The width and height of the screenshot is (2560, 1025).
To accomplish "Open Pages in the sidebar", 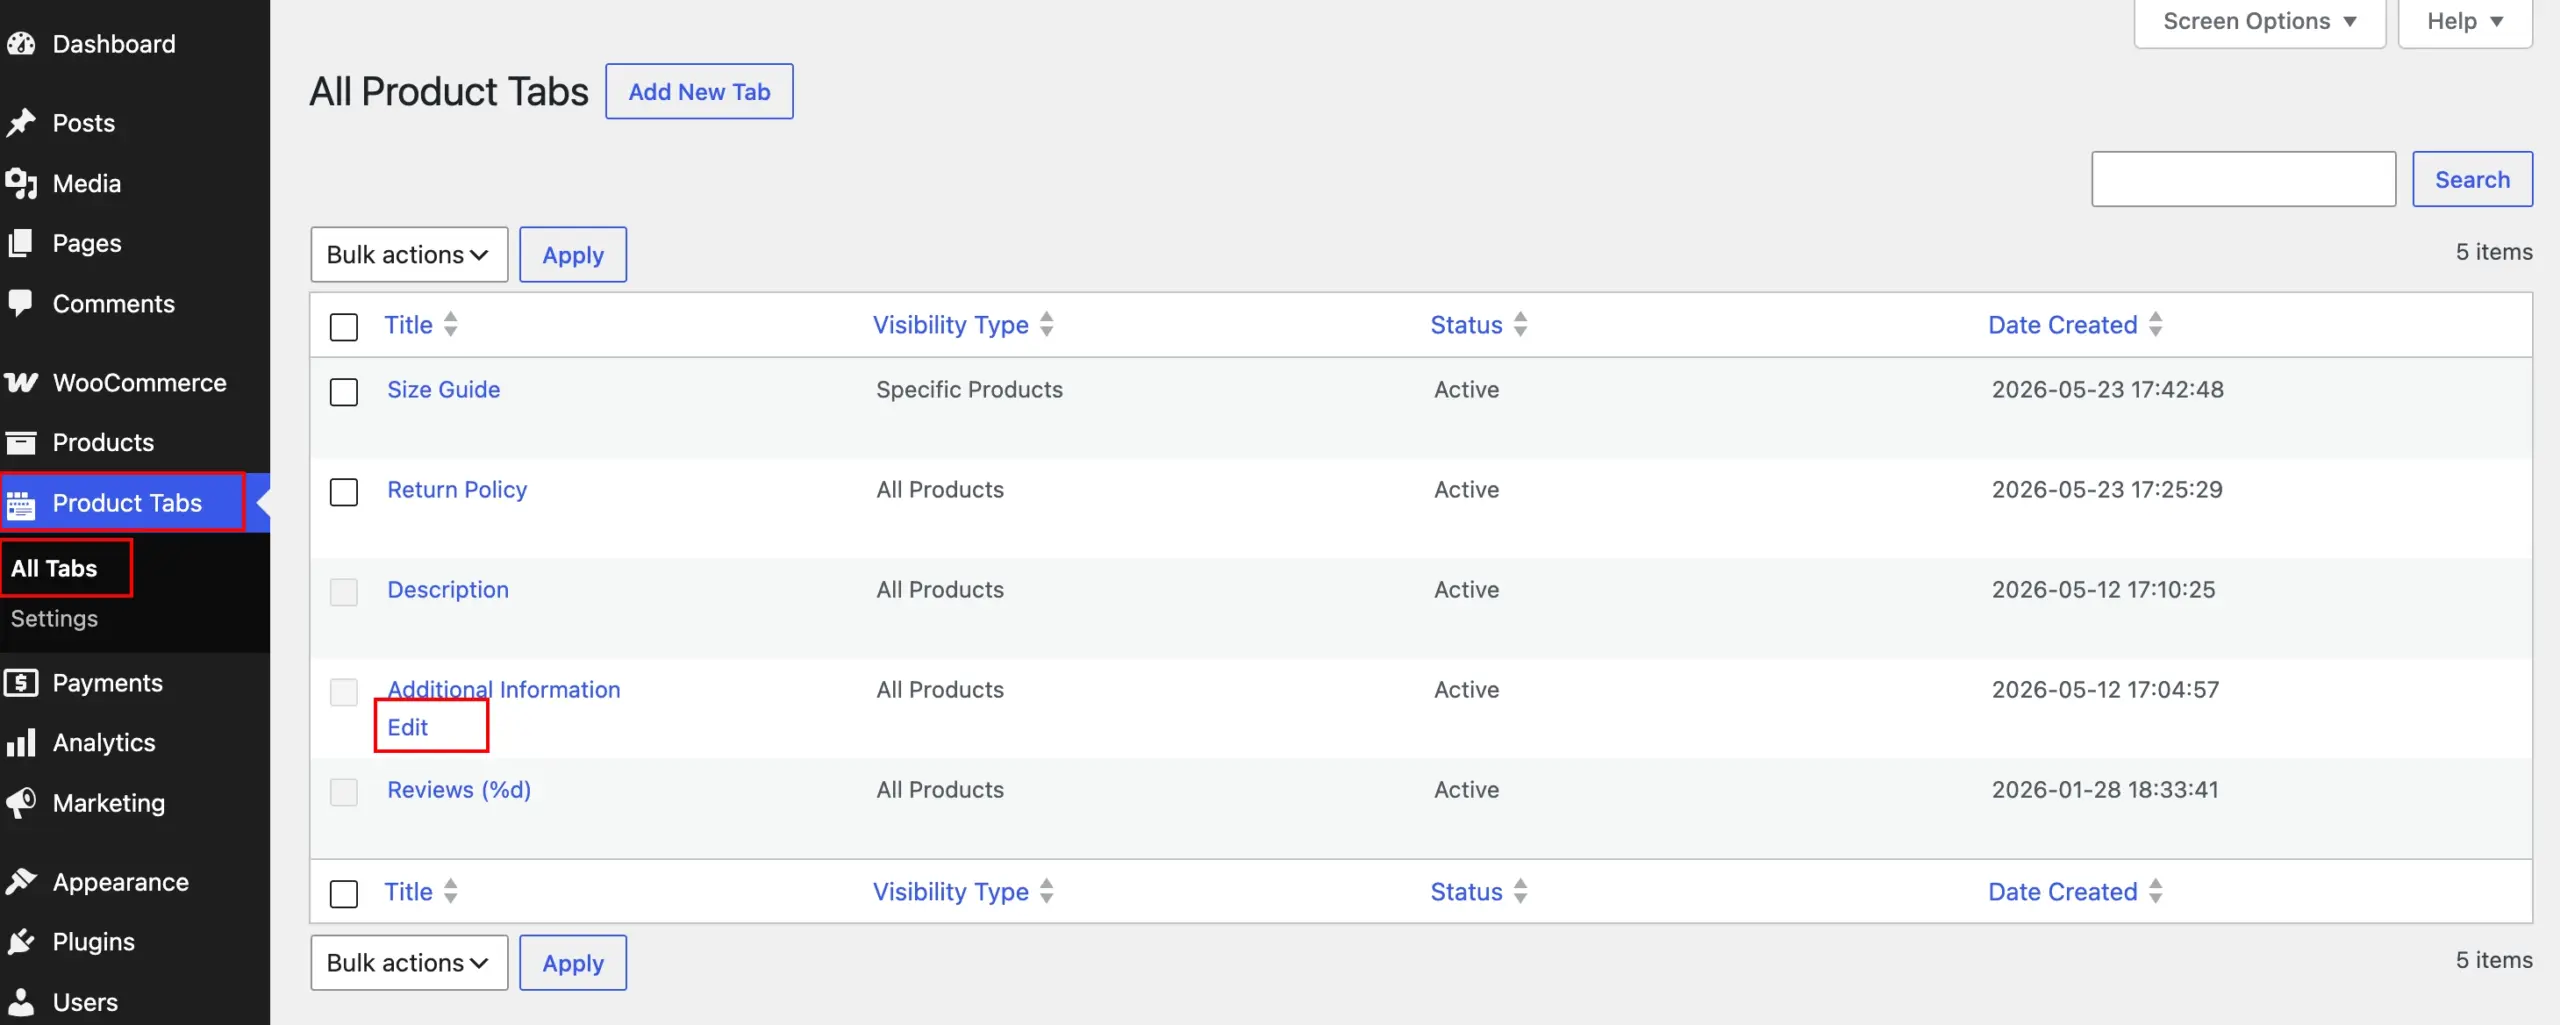I will (x=87, y=243).
